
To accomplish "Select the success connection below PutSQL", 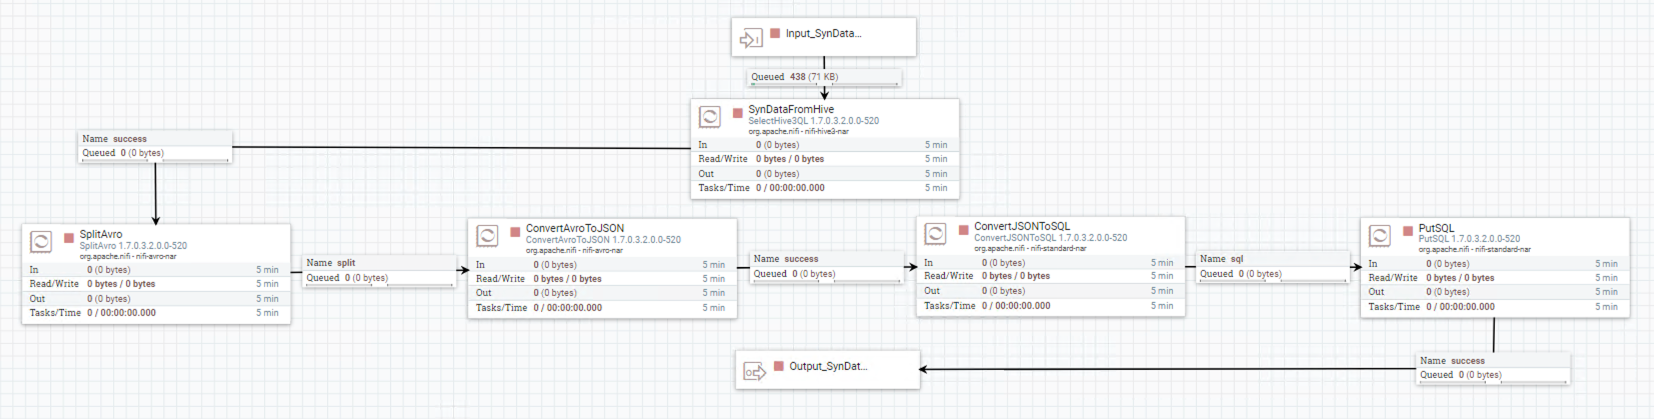I will (x=1493, y=368).
